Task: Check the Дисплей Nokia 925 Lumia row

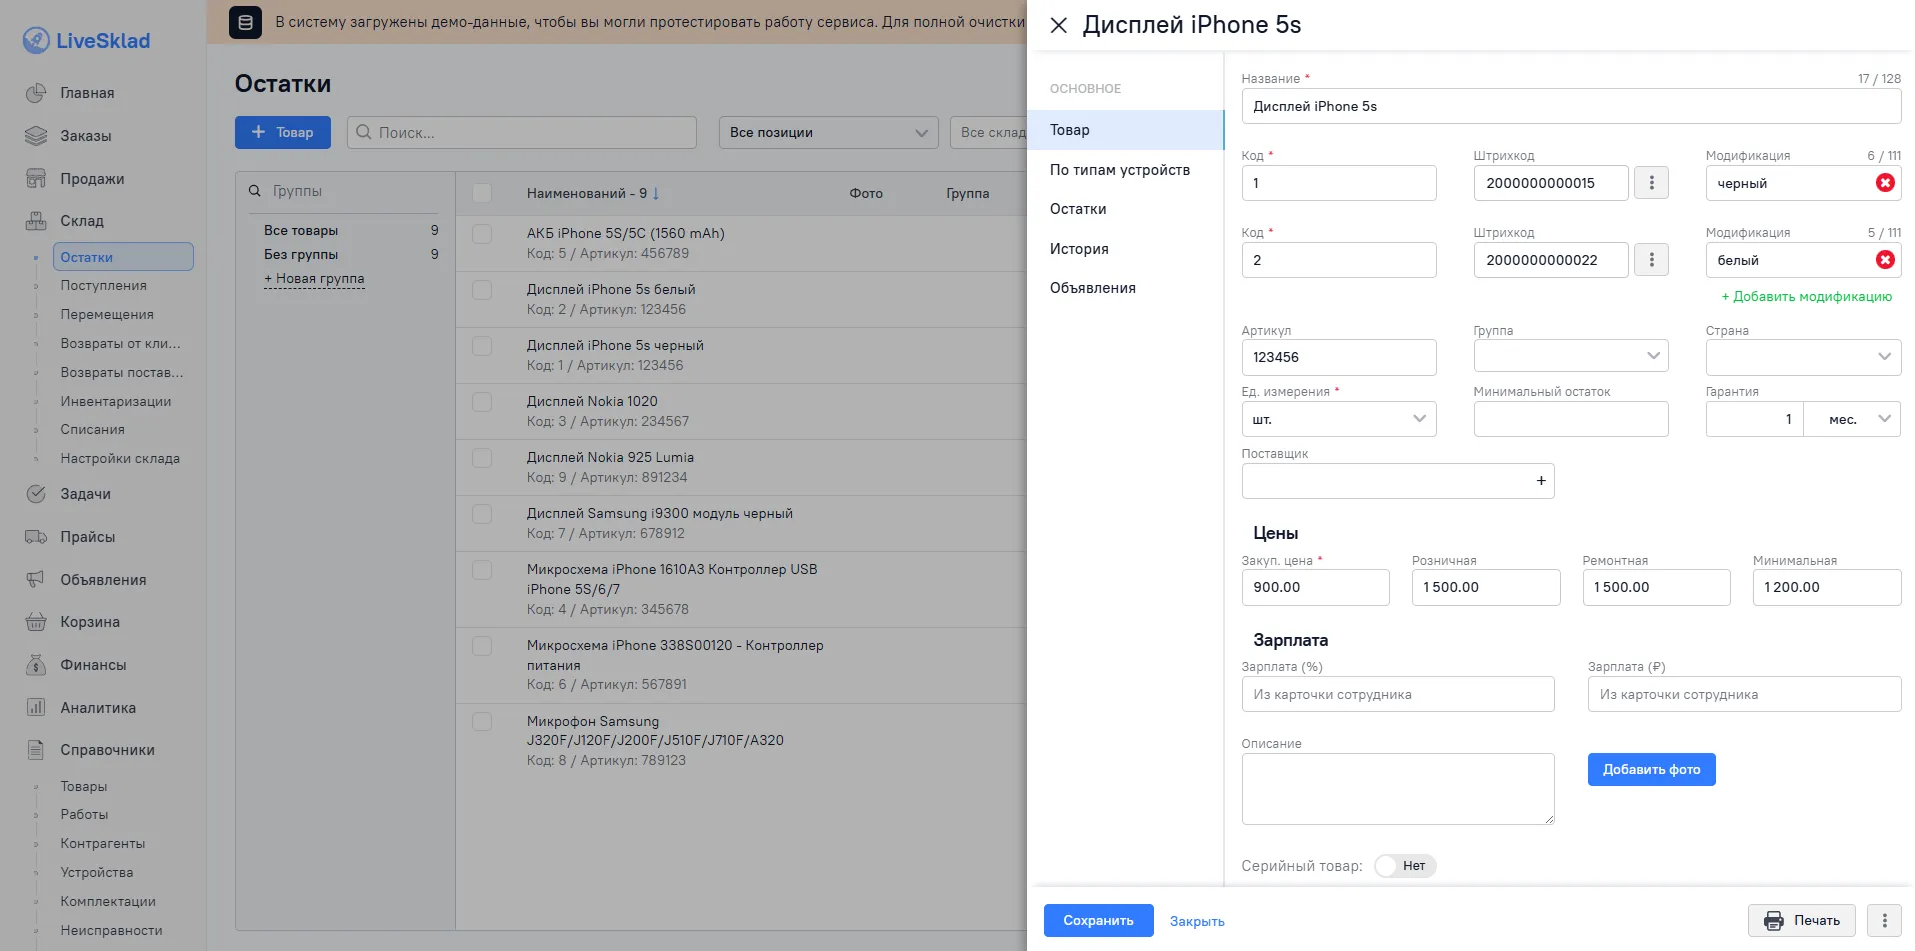Action: pyautogui.click(x=482, y=458)
